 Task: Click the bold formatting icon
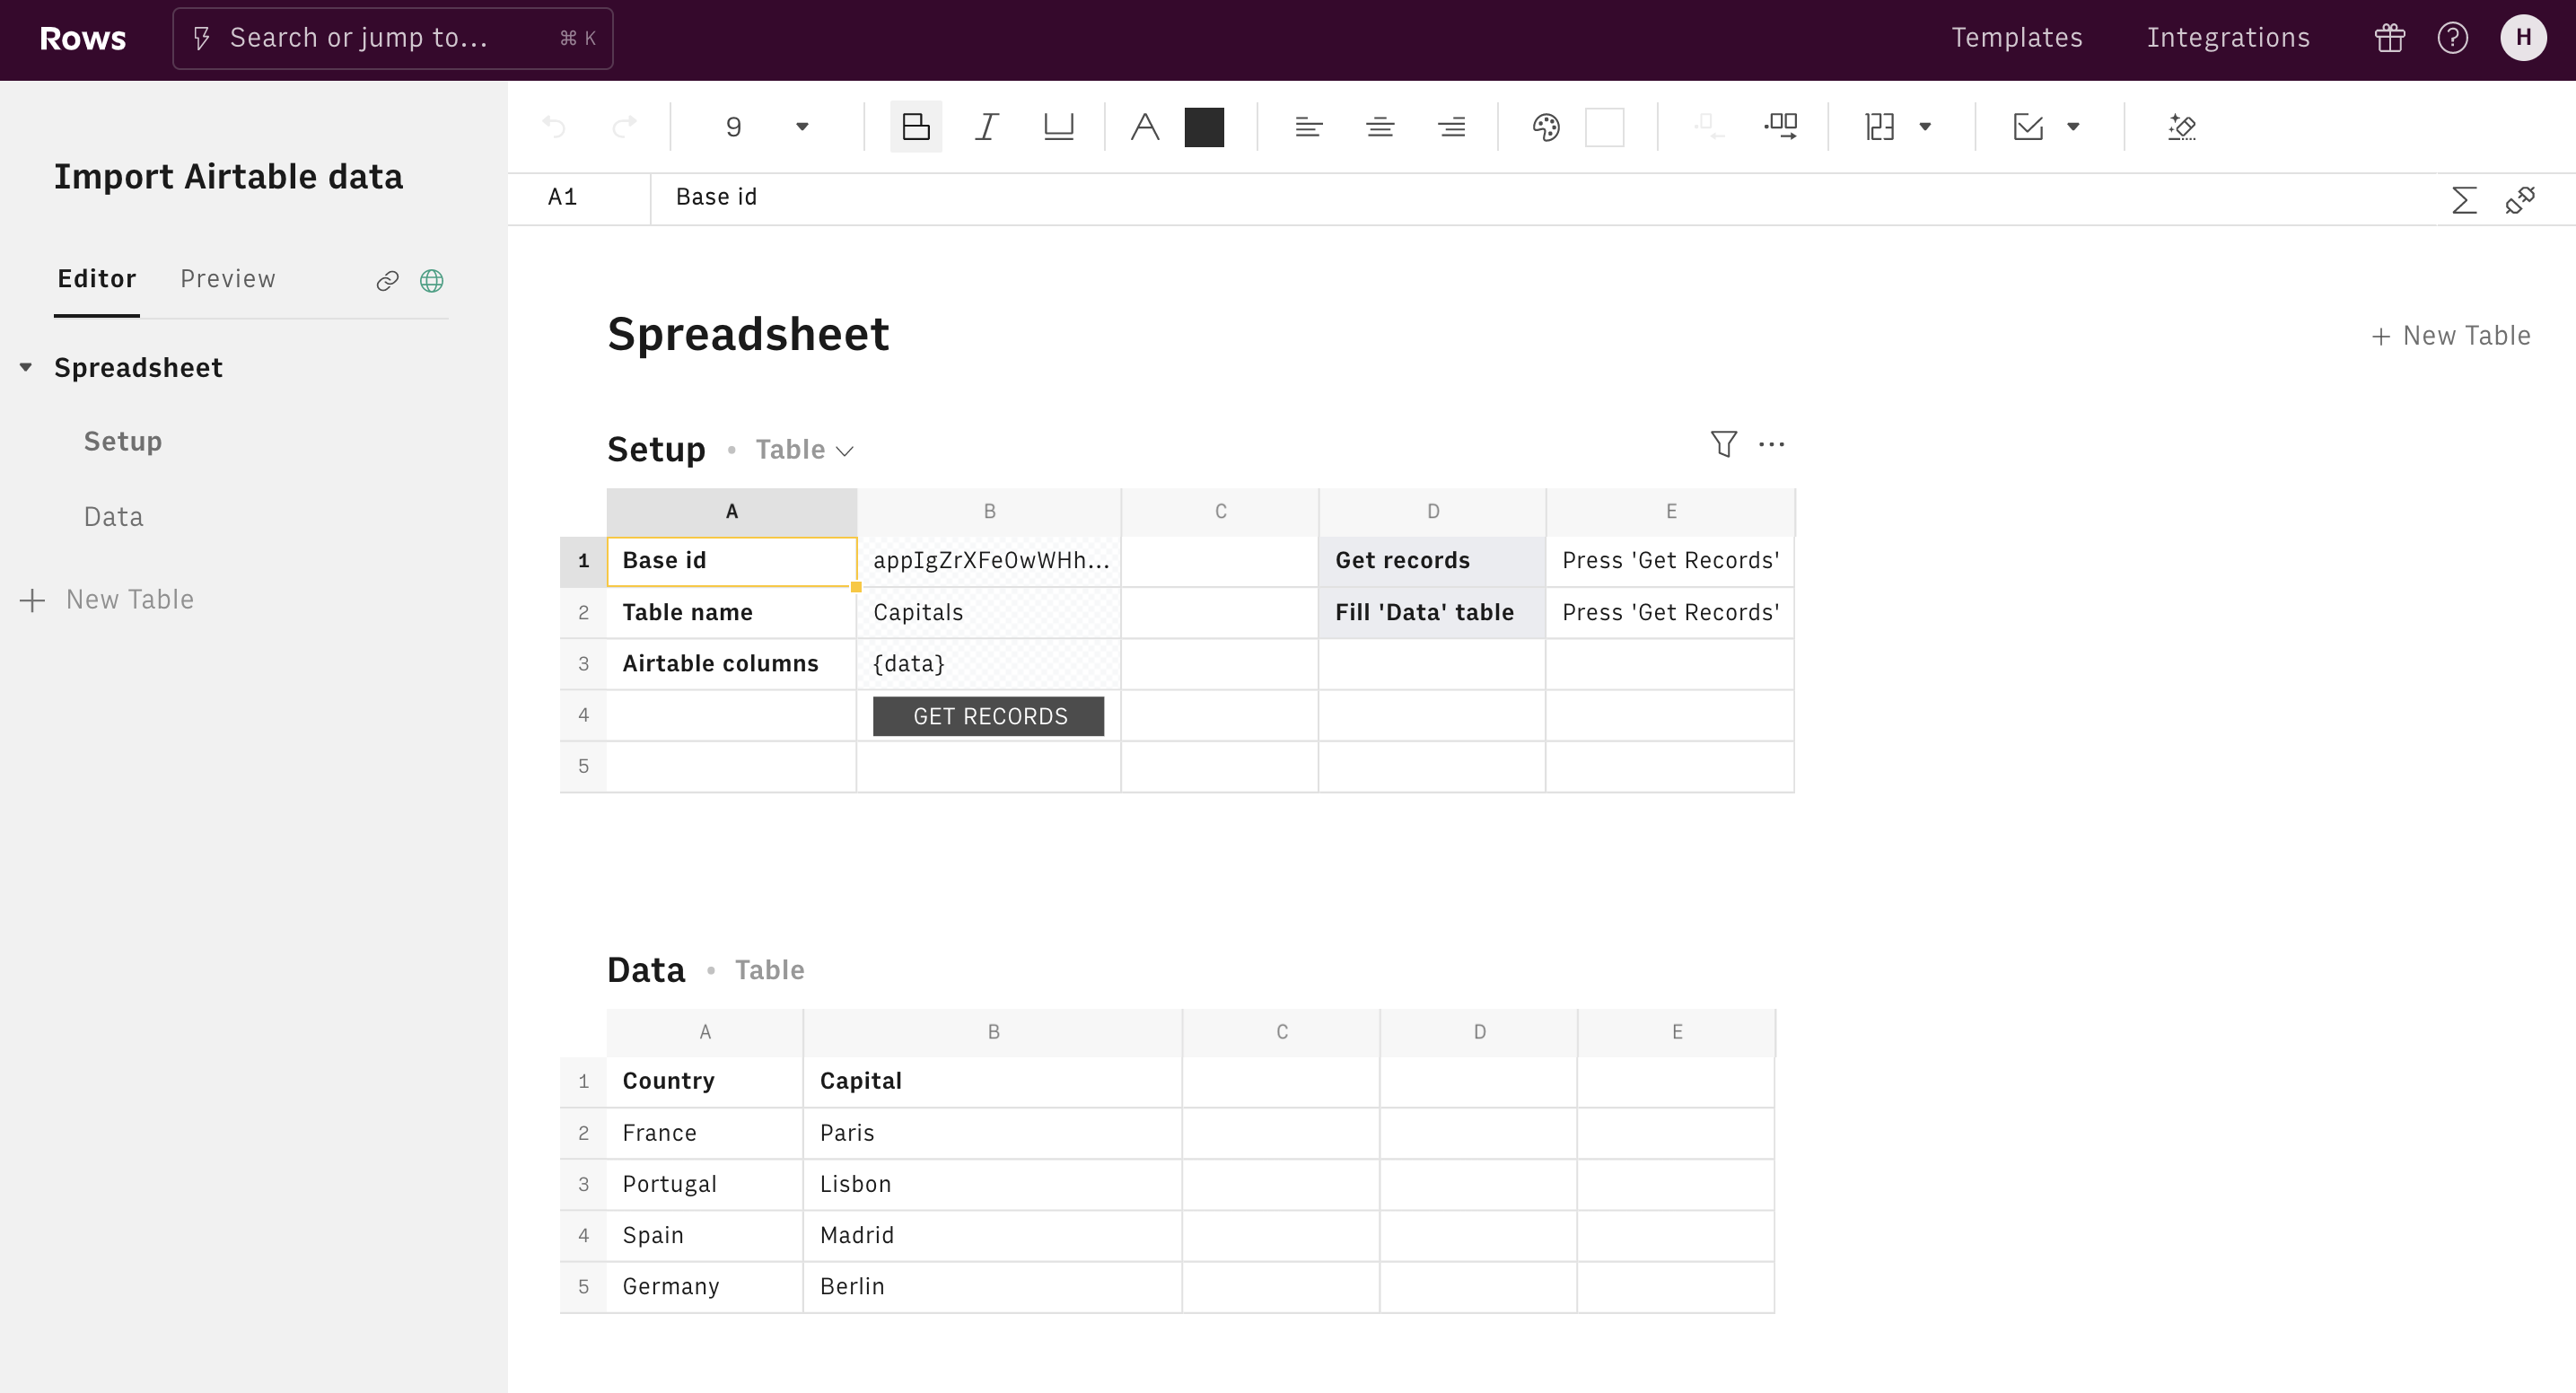point(917,126)
